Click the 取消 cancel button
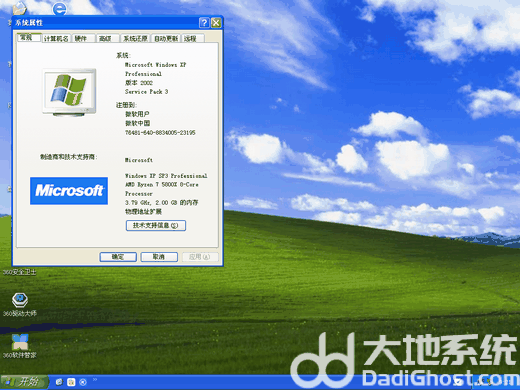Screen dimensions: 520x390 click(159, 257)
